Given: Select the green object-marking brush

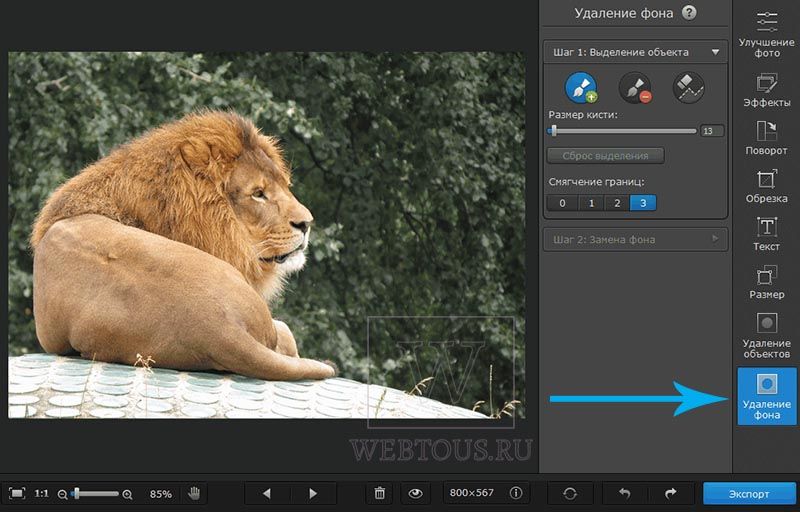Looking at the screenshot, I should click(x=580, y=87).
